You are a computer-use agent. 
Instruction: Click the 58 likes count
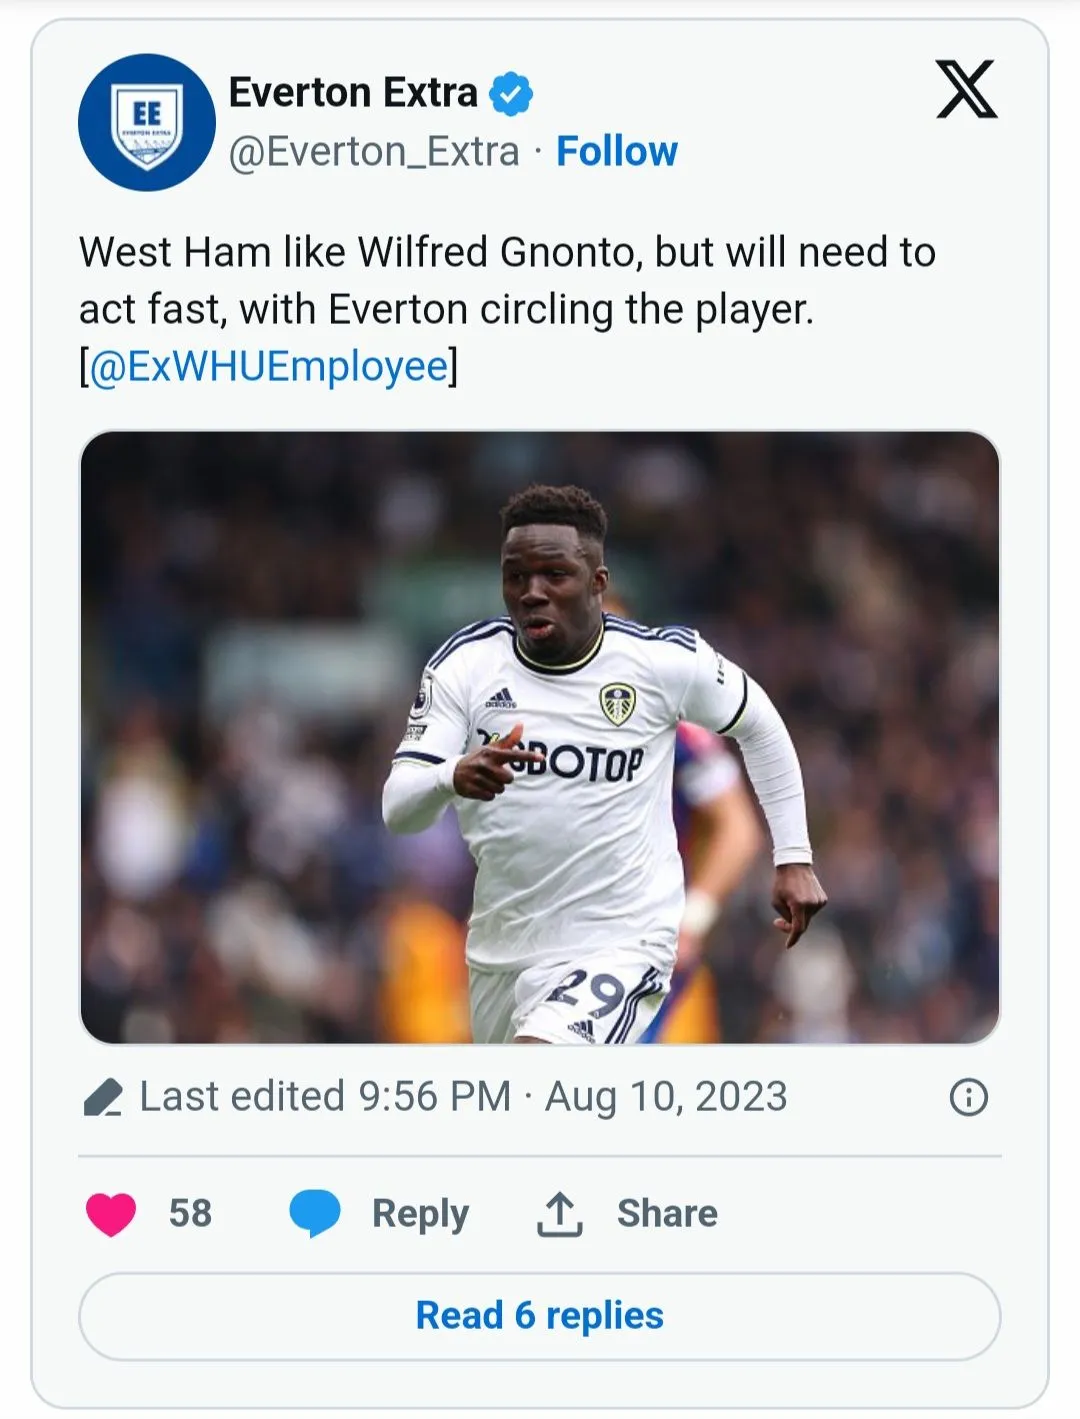190,1214
